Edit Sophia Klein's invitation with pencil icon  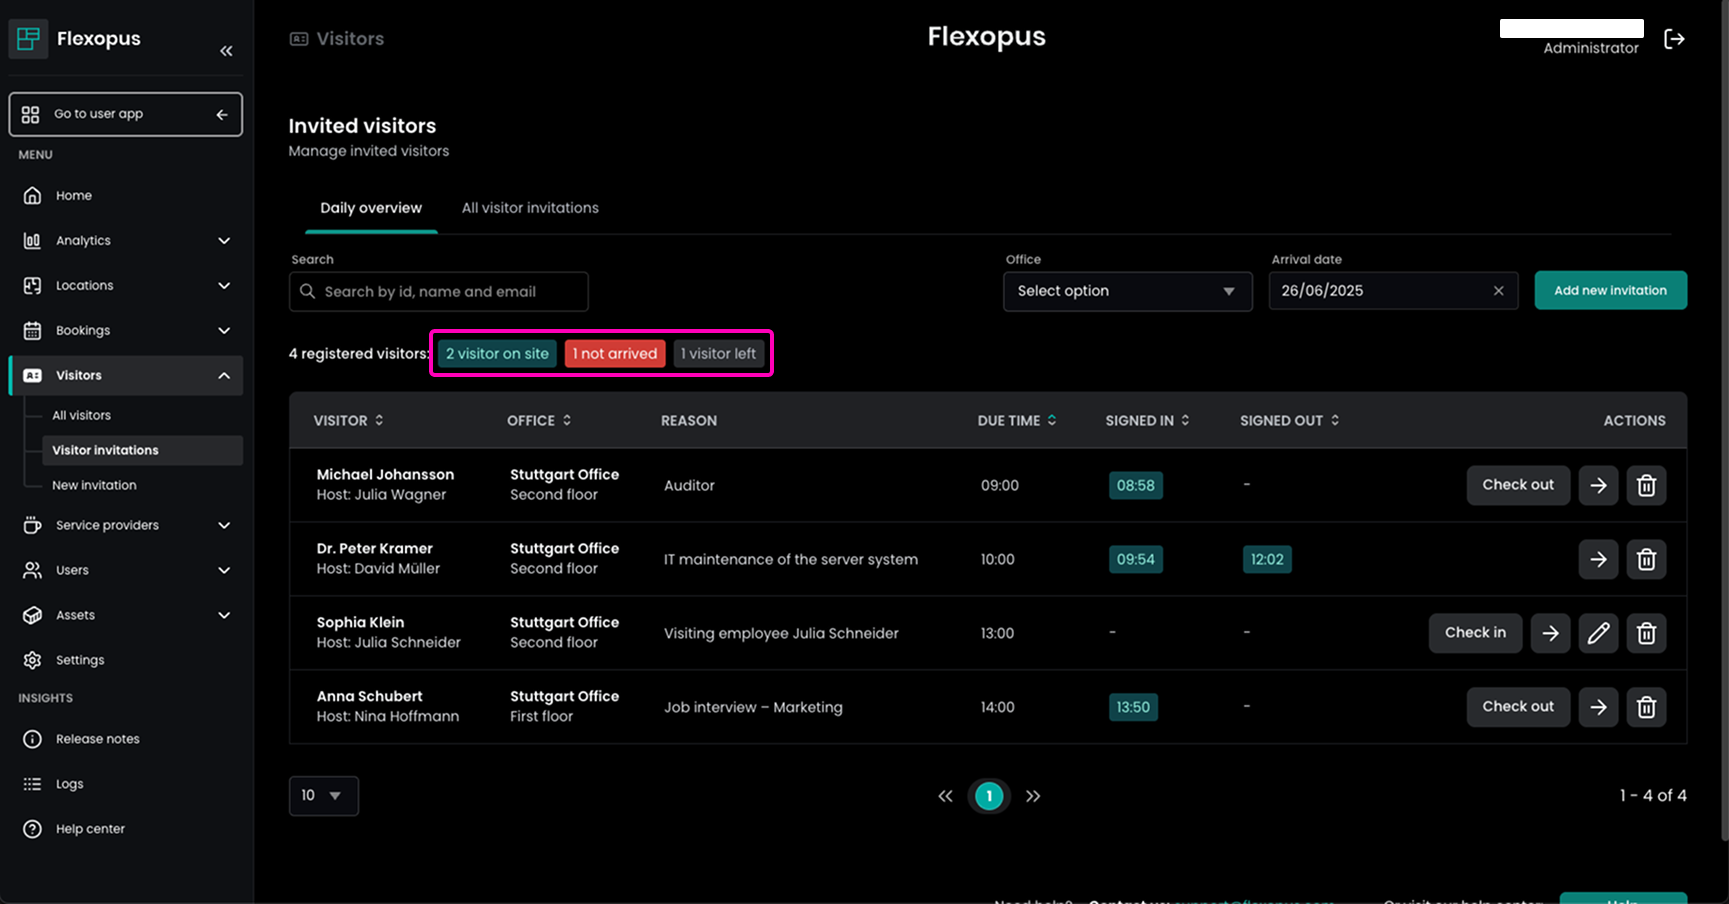[1598, 634]
